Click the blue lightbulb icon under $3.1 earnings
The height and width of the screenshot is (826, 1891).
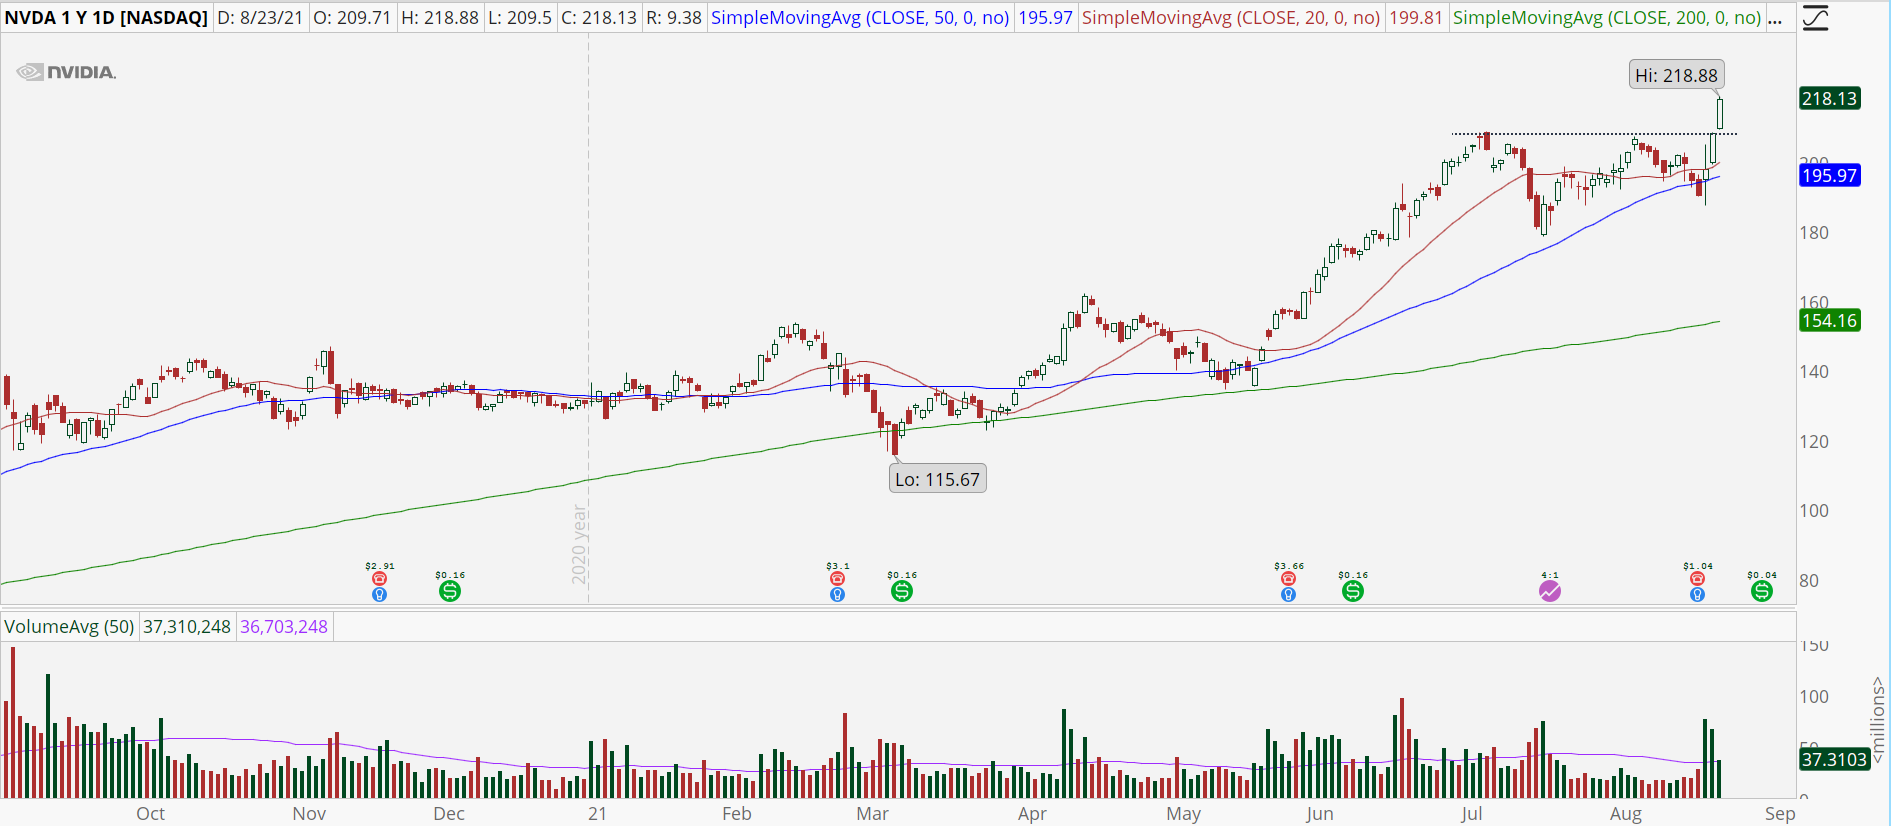[x=837, y=594]
